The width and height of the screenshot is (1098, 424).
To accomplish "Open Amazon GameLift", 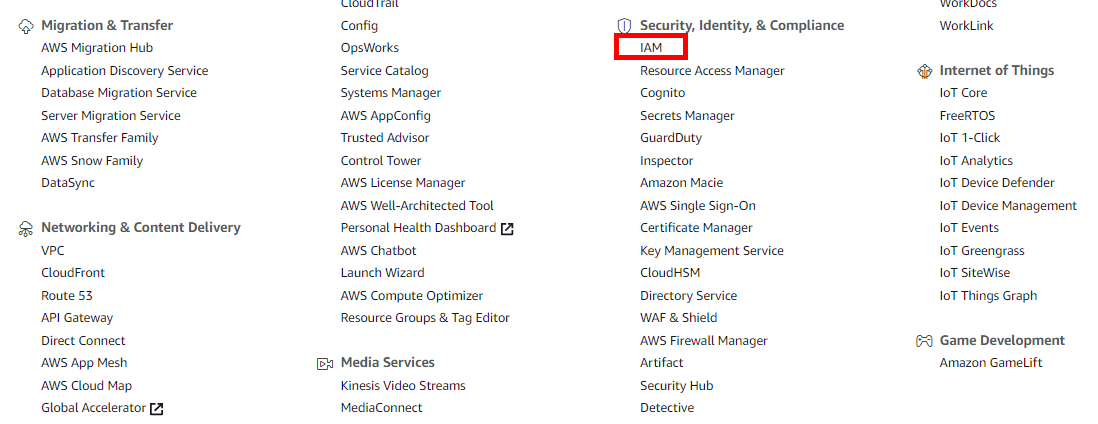I will pos(990,363).
